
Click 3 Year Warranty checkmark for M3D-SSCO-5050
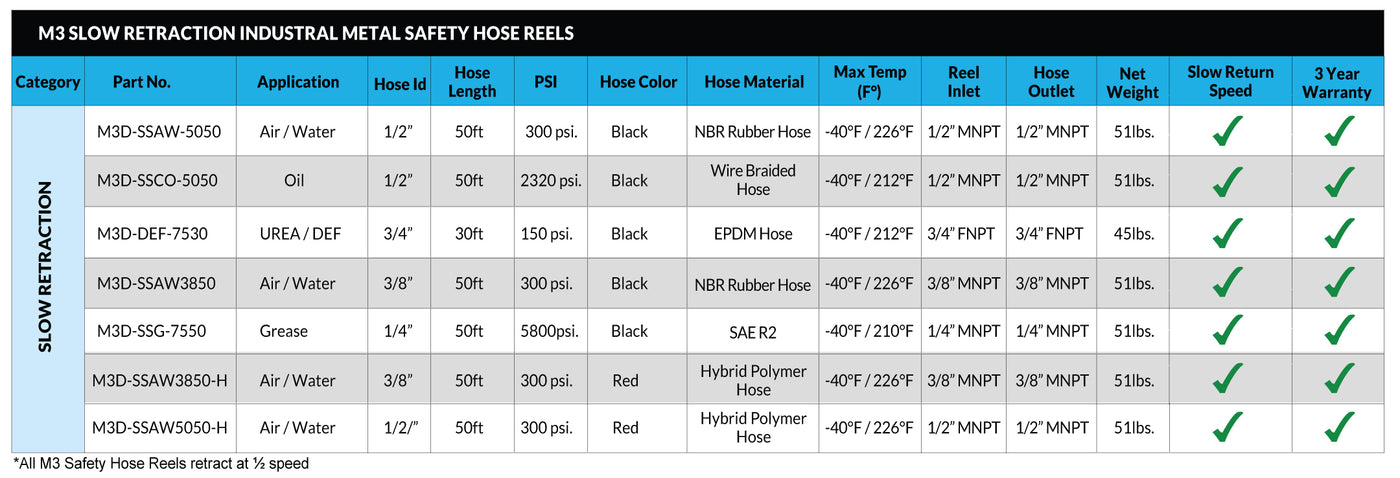[x=1341, y=181]
